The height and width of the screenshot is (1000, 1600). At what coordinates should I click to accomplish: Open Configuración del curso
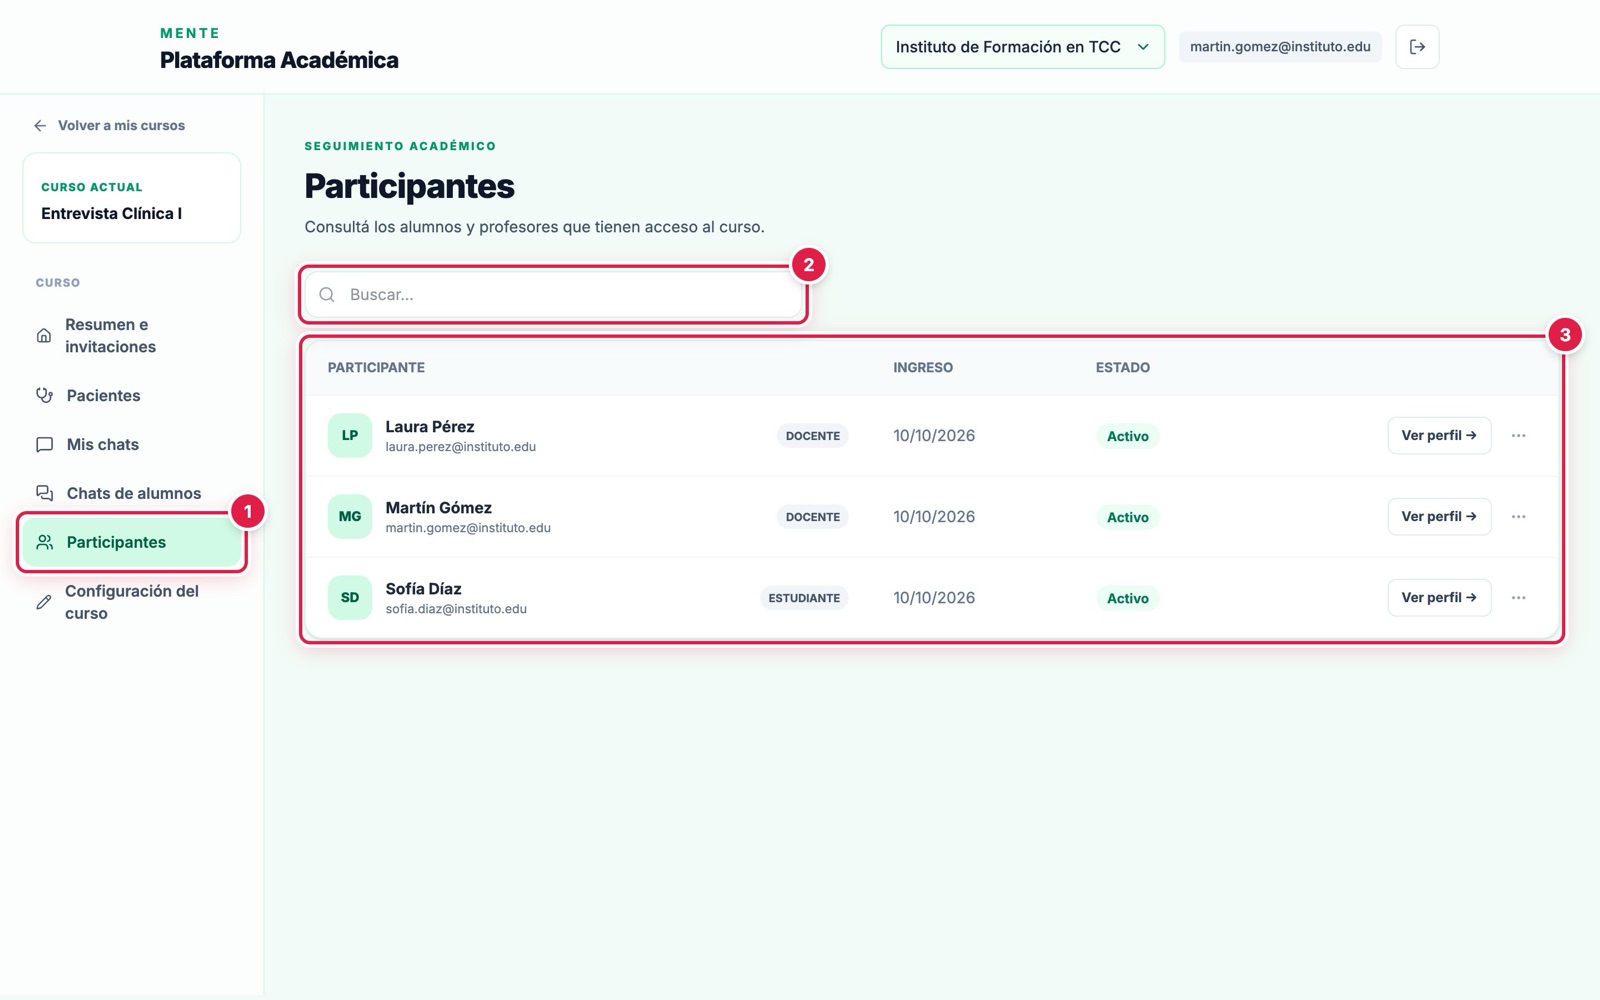point(131,602)
